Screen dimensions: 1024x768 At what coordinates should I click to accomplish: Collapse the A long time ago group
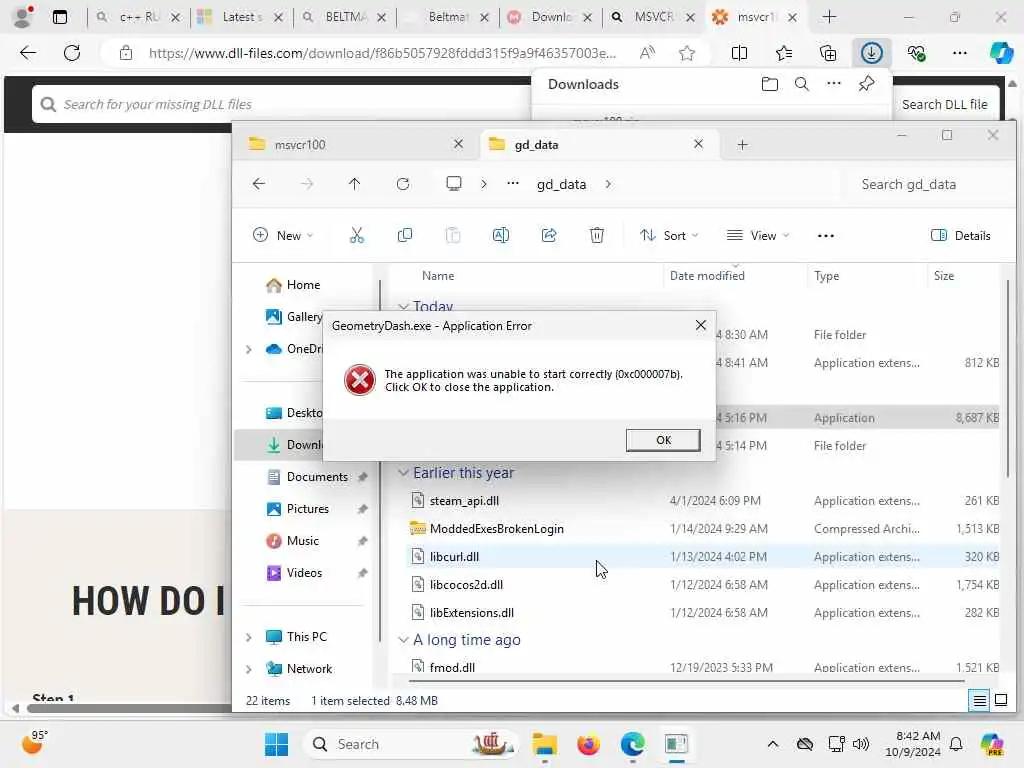(x=404, y=640)
